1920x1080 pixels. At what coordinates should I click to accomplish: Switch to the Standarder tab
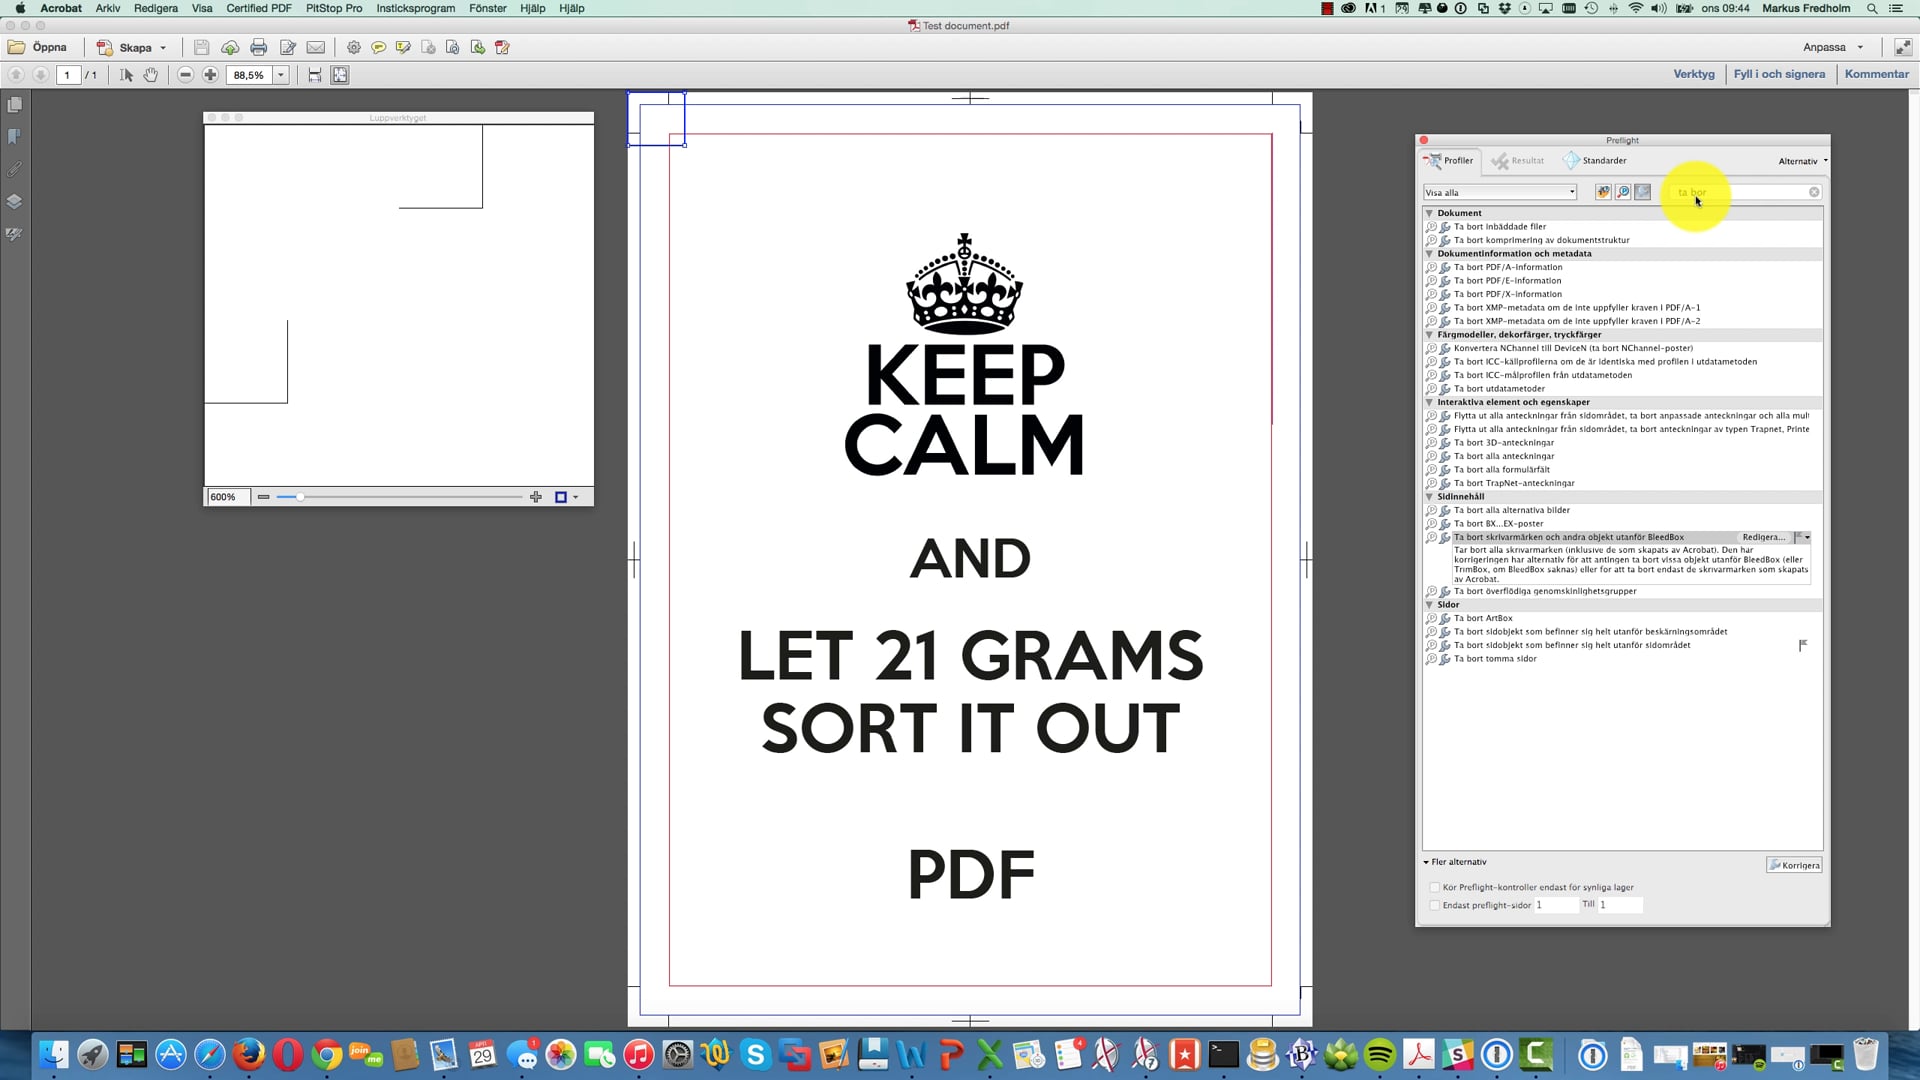pyautogui.click(x=1595, y=161)
